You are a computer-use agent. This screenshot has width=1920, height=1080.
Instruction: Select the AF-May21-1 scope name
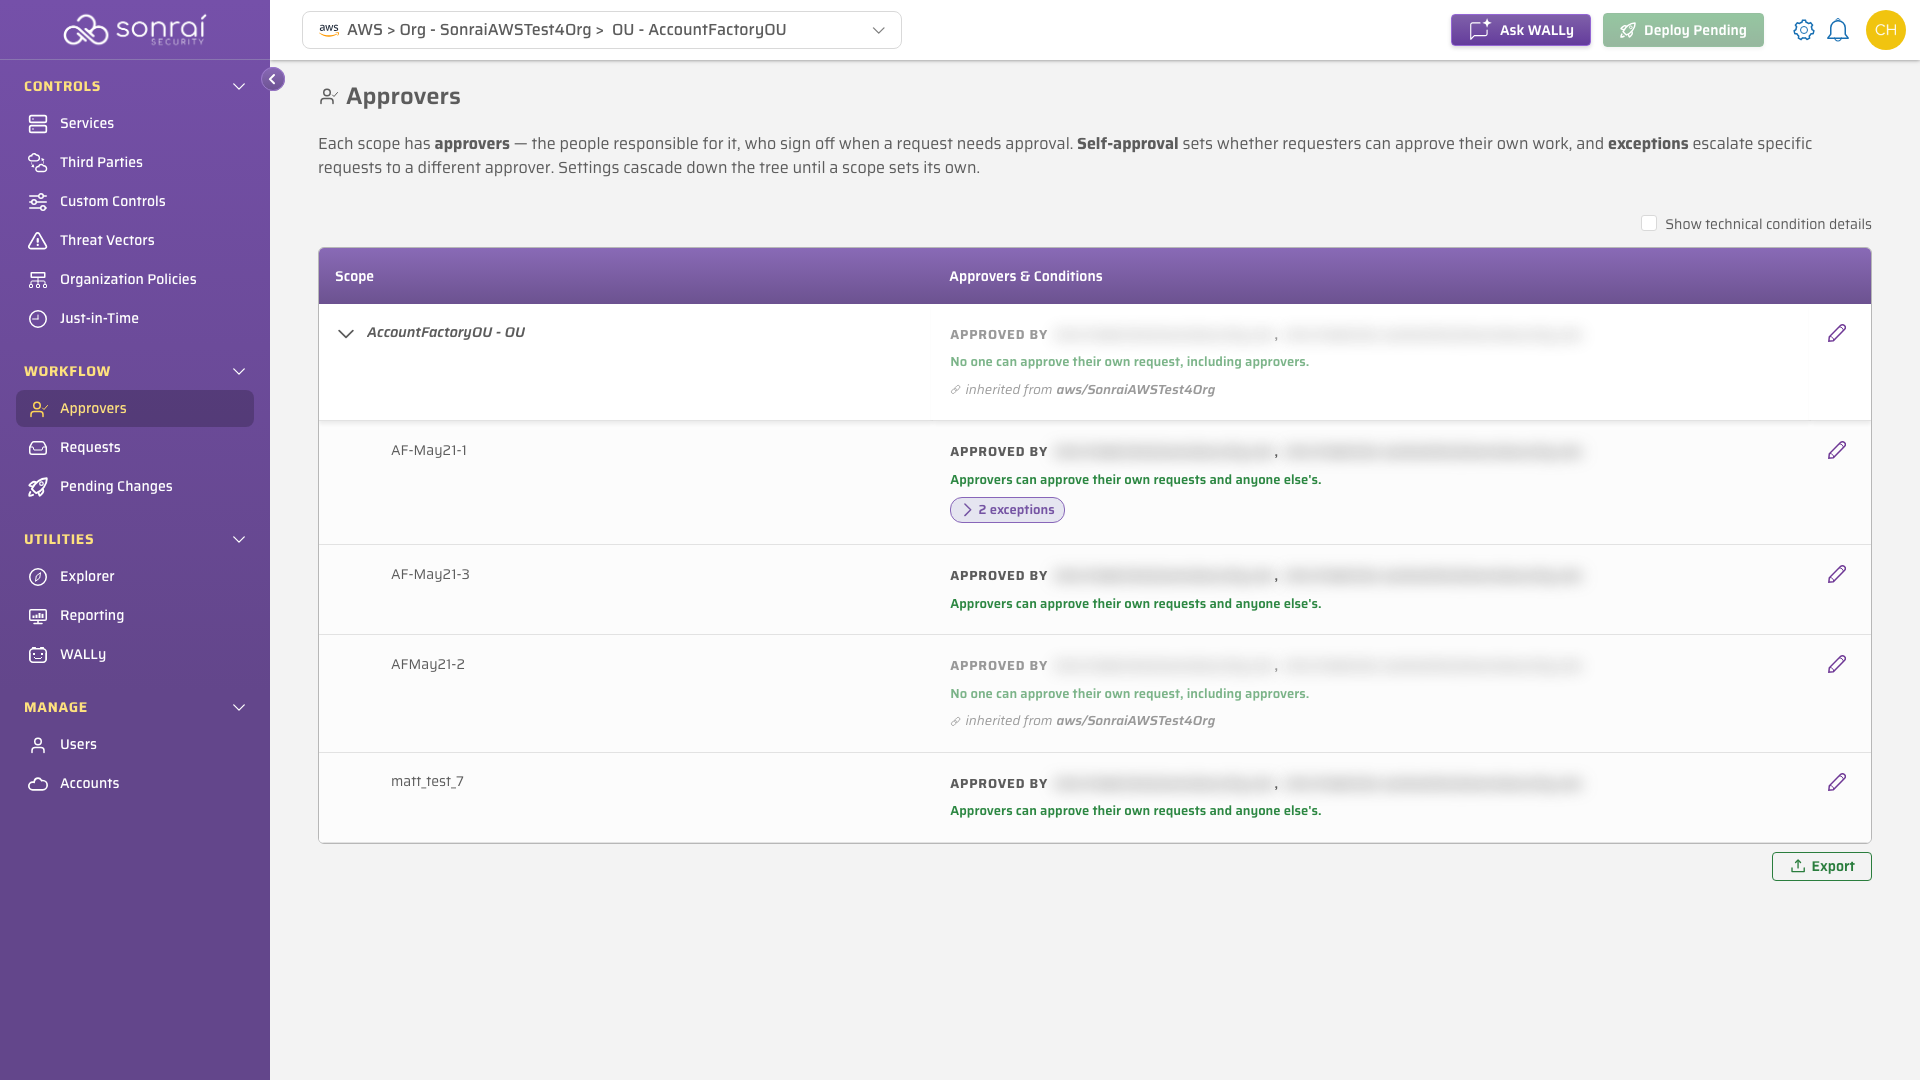click(429, 450)
